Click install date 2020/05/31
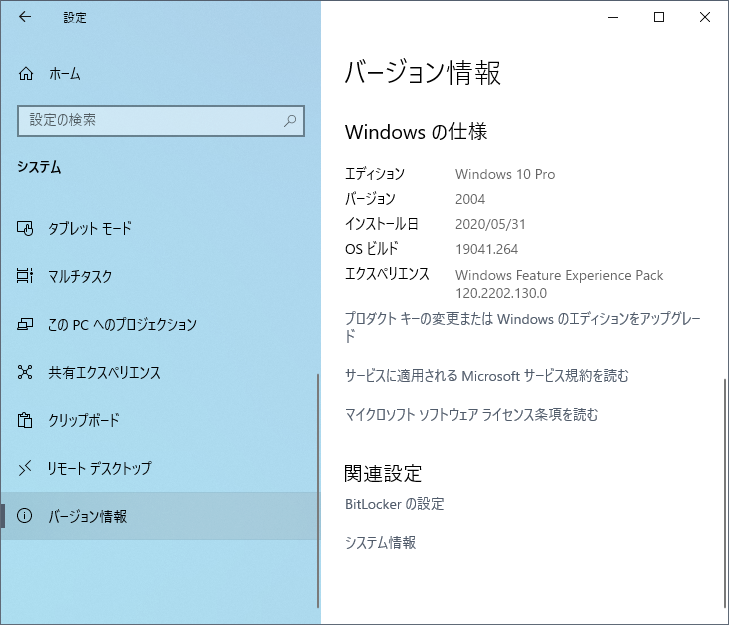 tap(490, 225)
